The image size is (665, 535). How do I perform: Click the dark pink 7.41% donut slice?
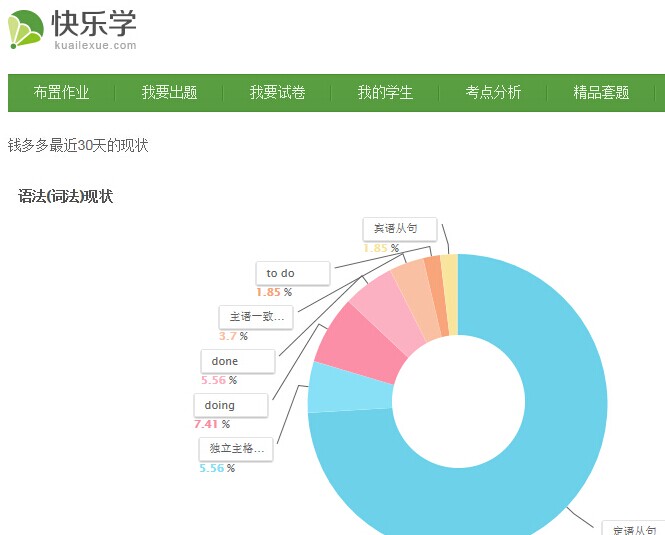(352, 342)
